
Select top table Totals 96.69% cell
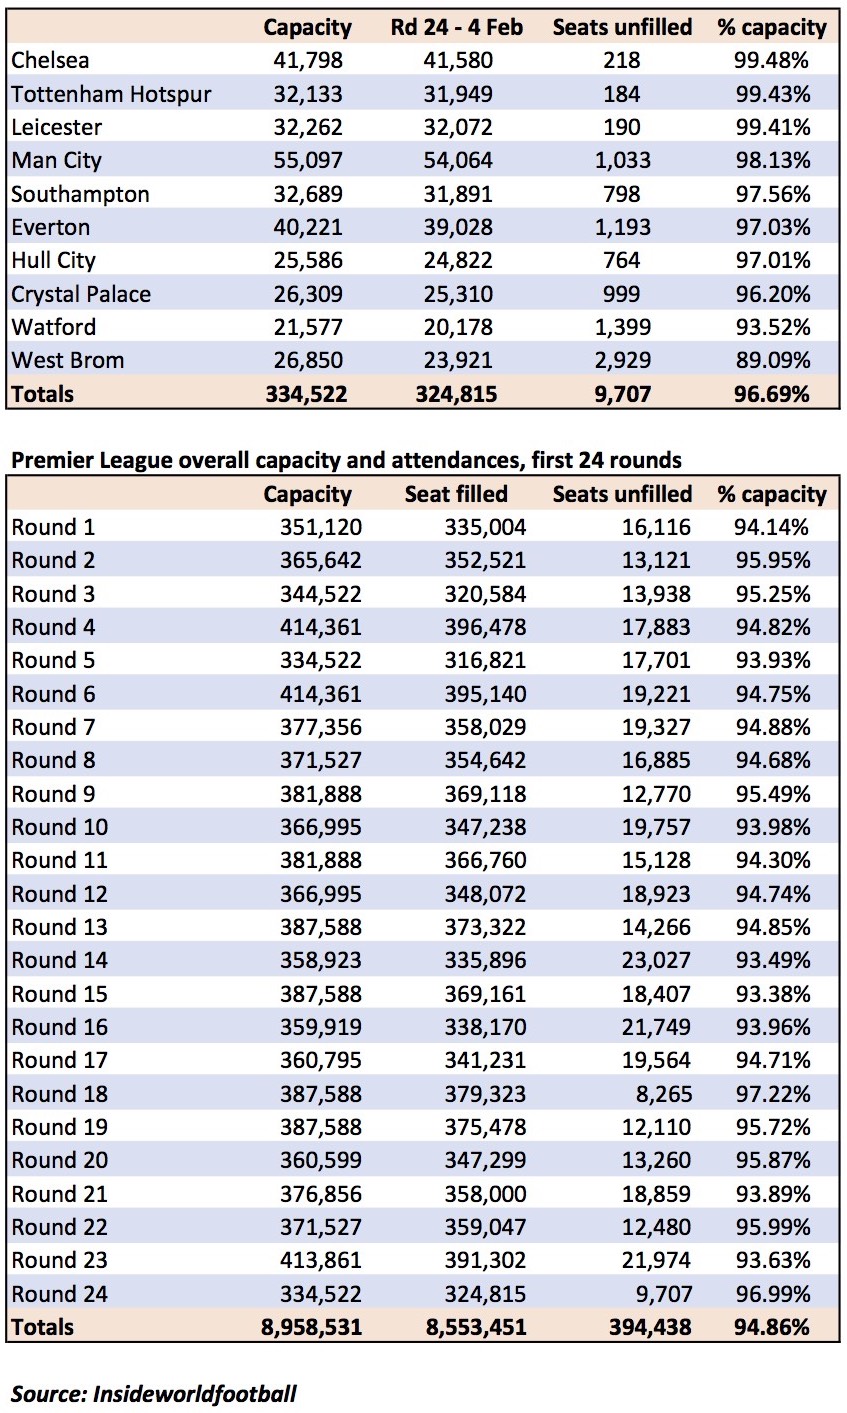point(770,394)
